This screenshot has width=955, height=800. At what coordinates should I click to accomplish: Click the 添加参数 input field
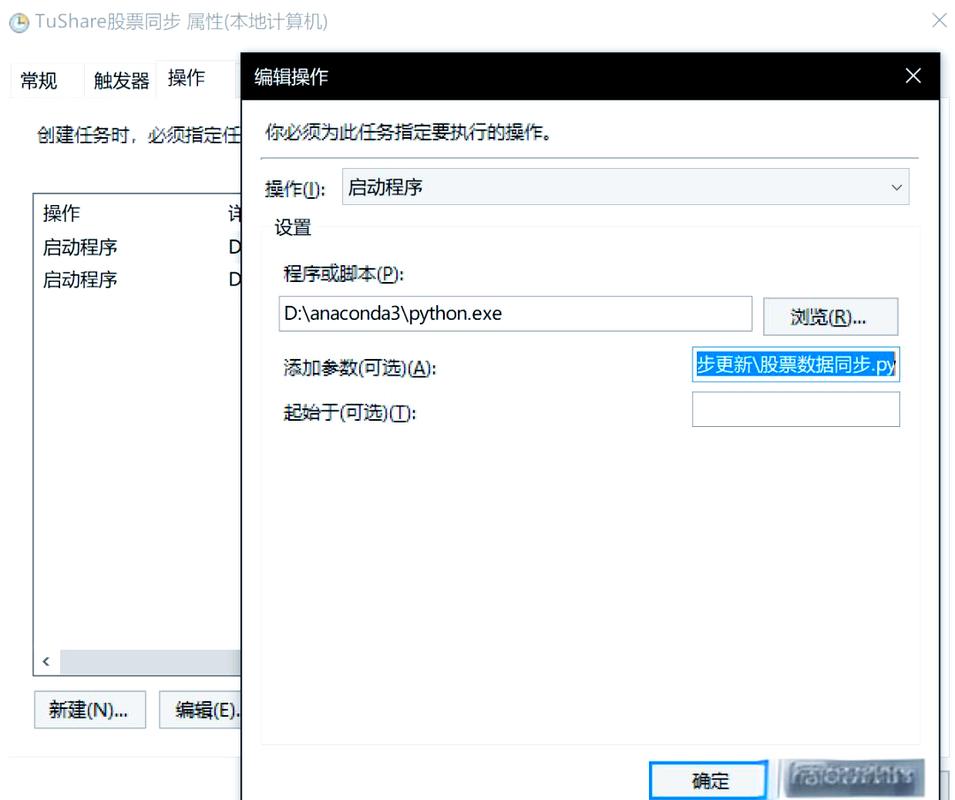[795, 365]
